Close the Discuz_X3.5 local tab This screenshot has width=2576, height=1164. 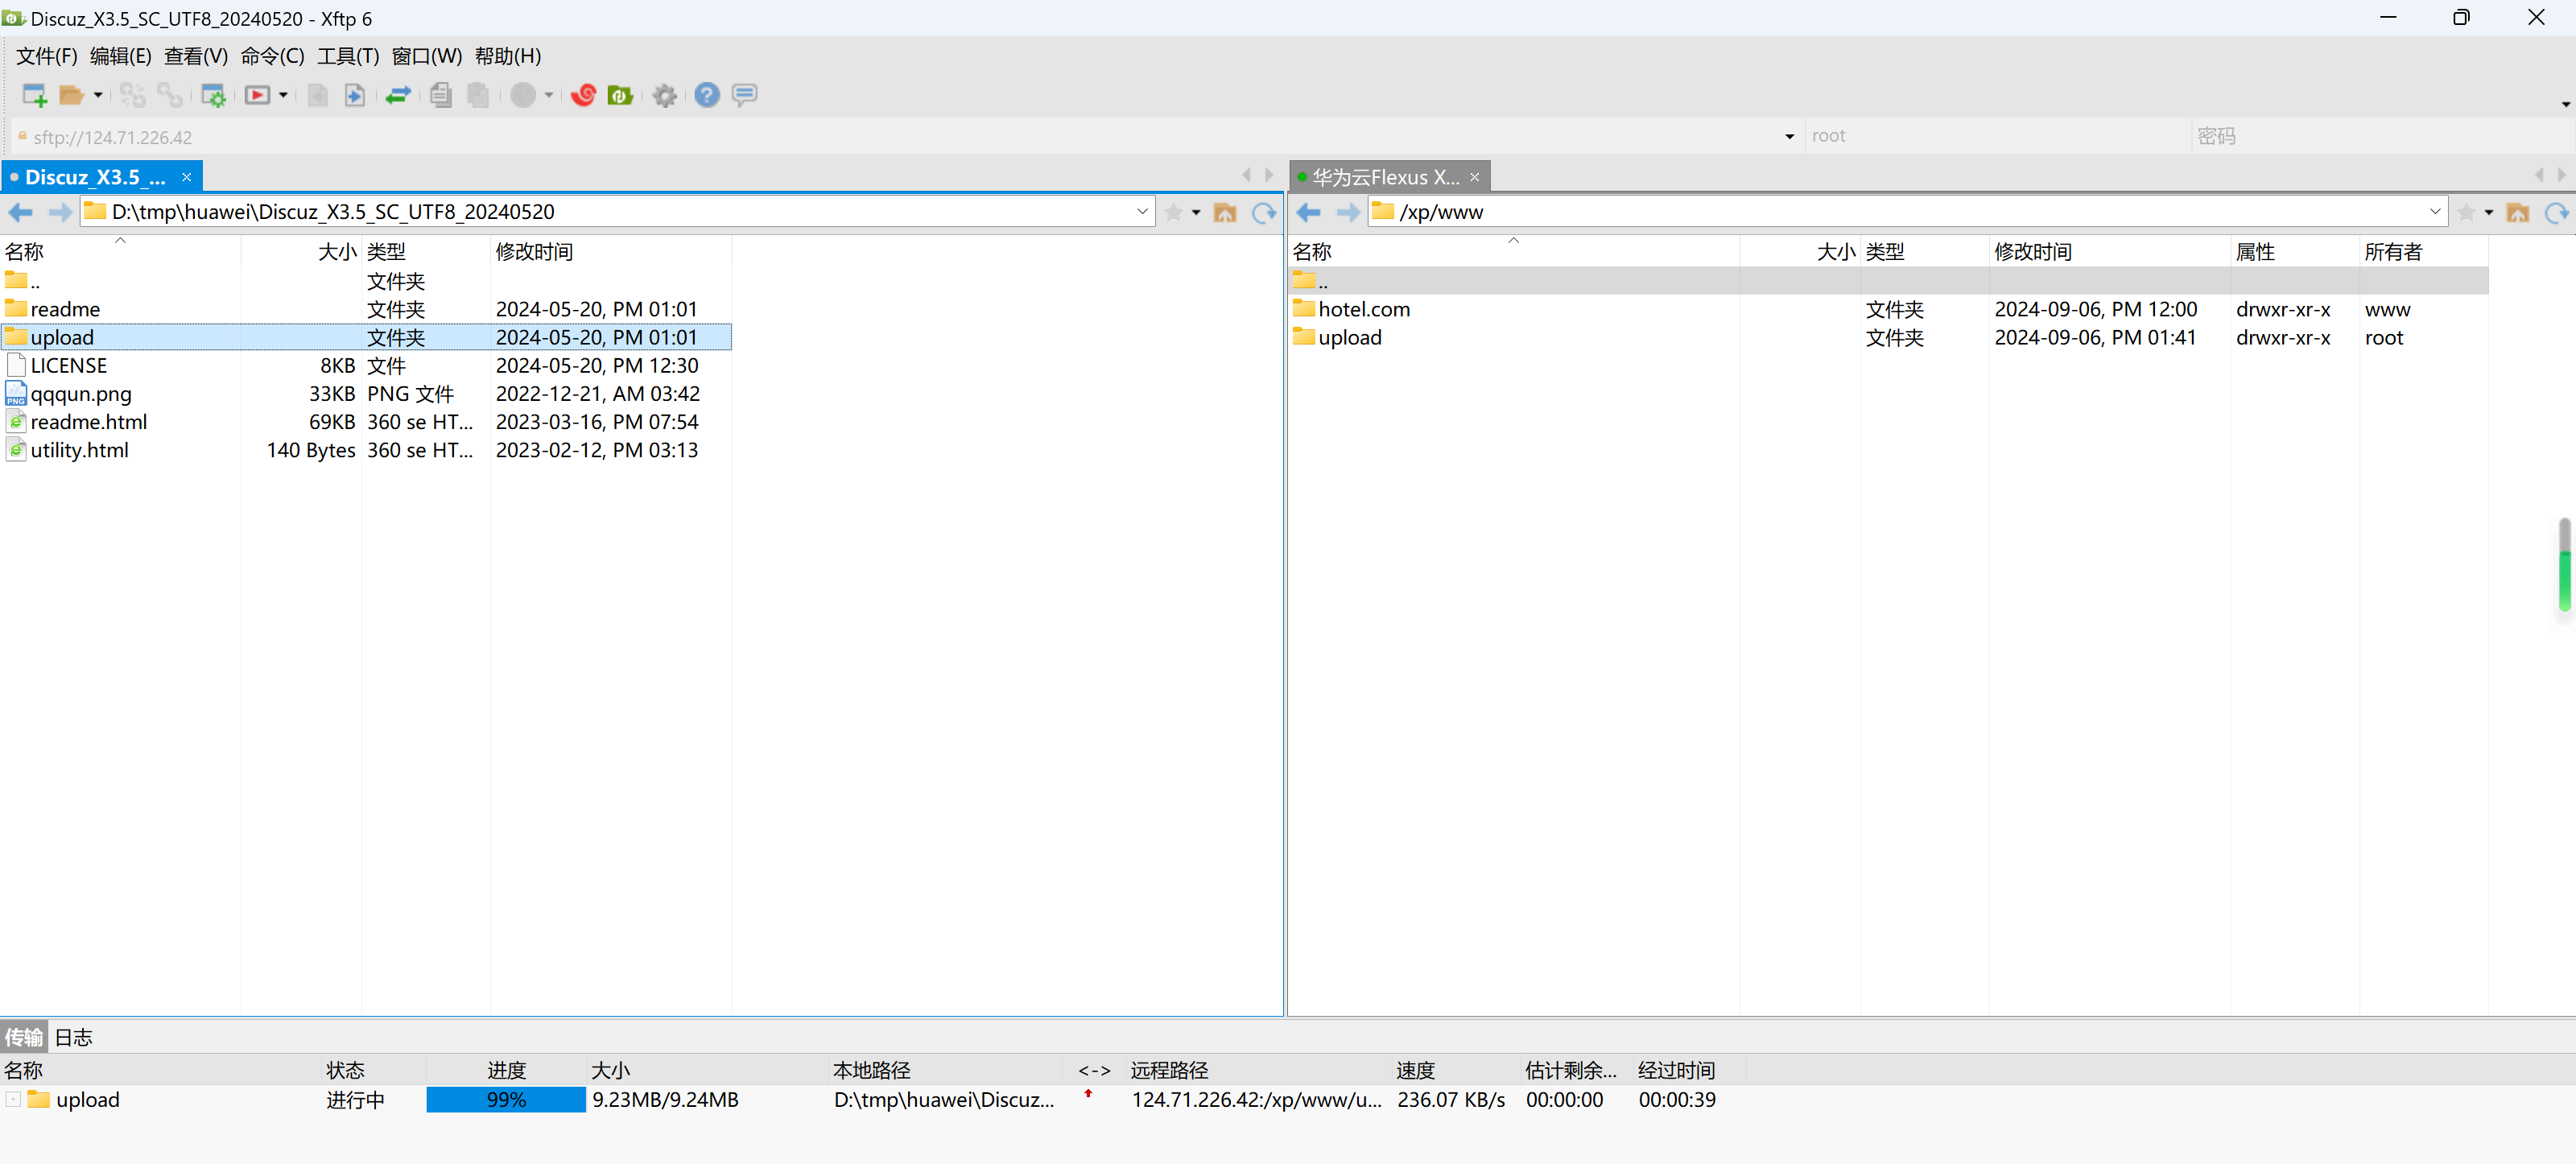186,177
